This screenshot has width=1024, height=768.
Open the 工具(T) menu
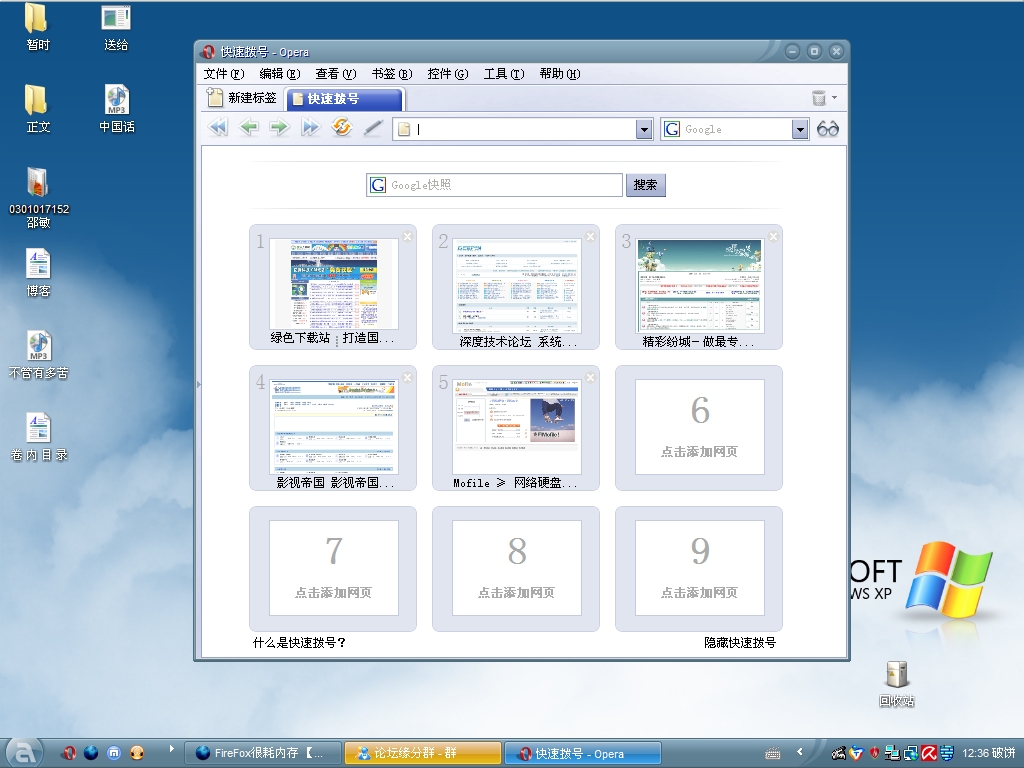pyautogui.click(x=504, y=74)
